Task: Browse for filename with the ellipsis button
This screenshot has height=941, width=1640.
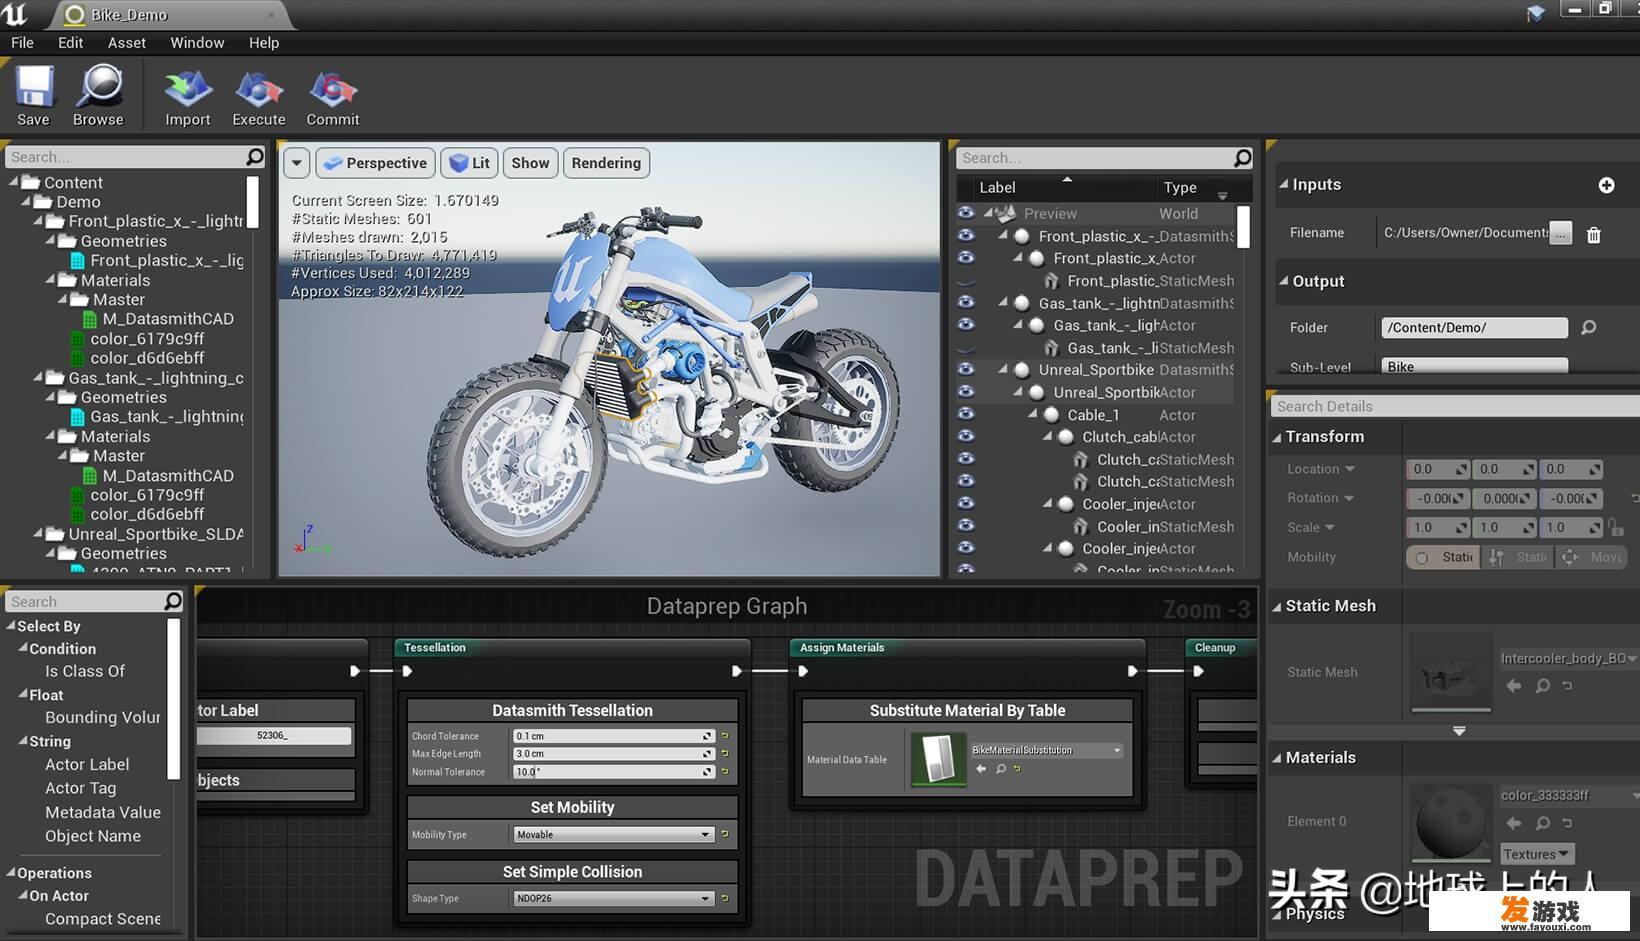Action: pos(1560,233)
